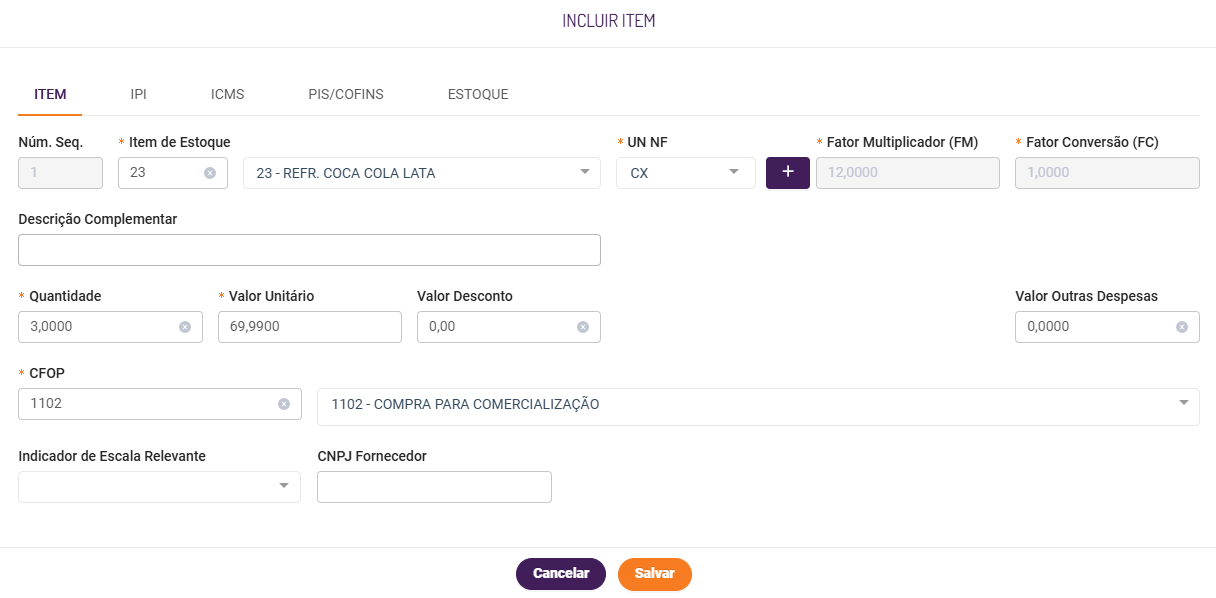Clear the Item de Estoque code field
This screenshot has width=1216, height=598.
click(x=210, y=173)
